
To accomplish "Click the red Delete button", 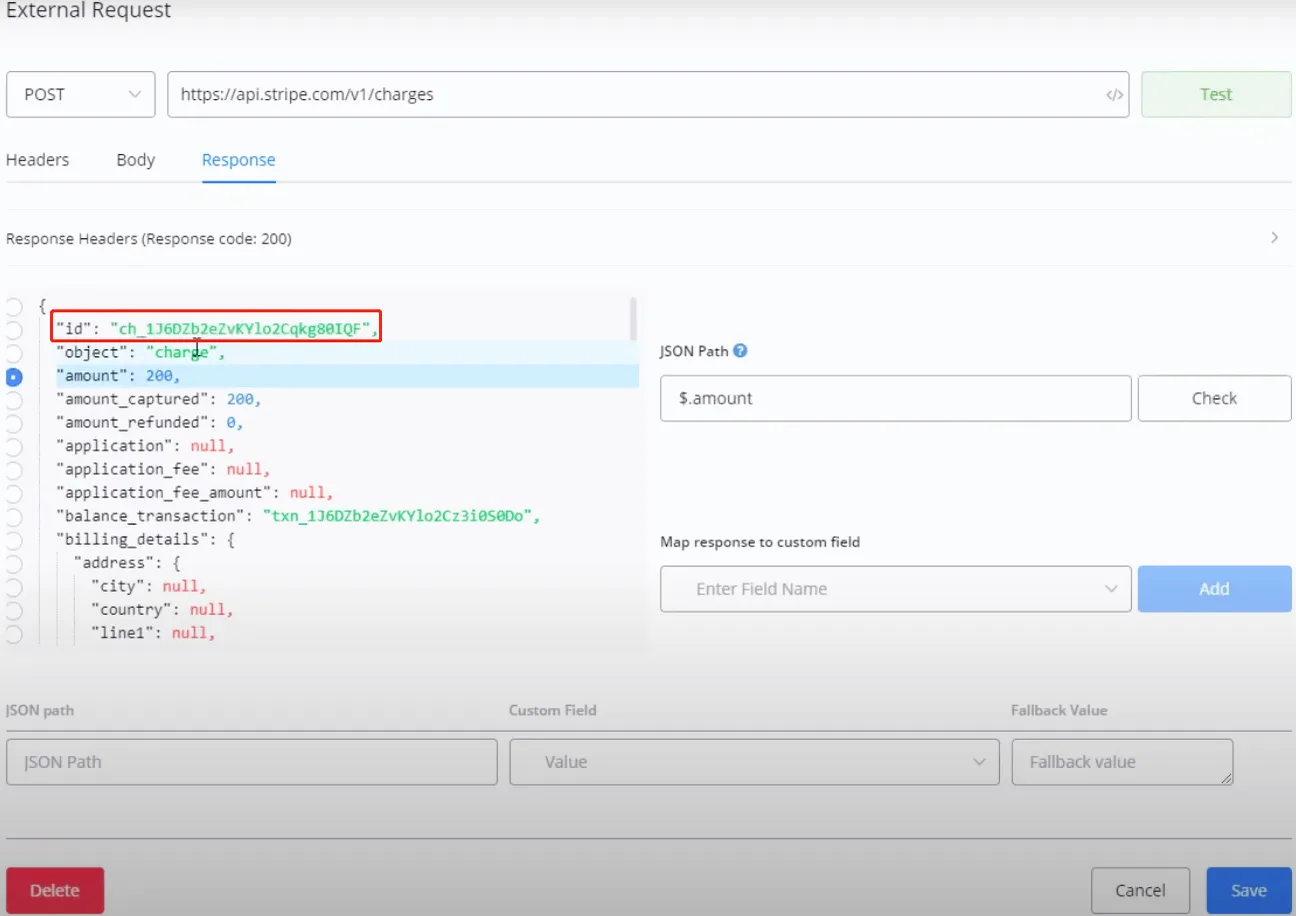I will (55, 890).
